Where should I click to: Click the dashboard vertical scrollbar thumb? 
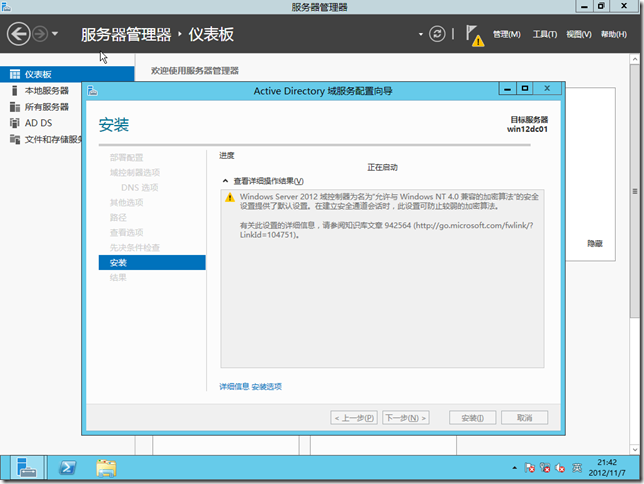point(635,191)
